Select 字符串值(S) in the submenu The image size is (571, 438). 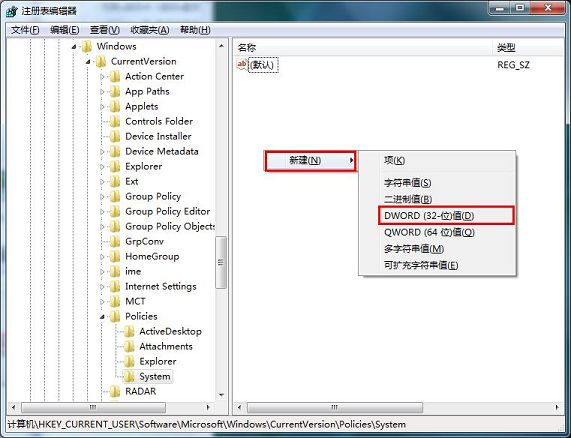(407, 183)
